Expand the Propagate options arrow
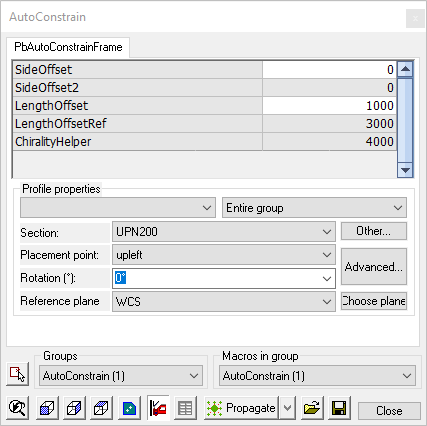The height and width of the screenshot is (426, 427). (287, 408)
